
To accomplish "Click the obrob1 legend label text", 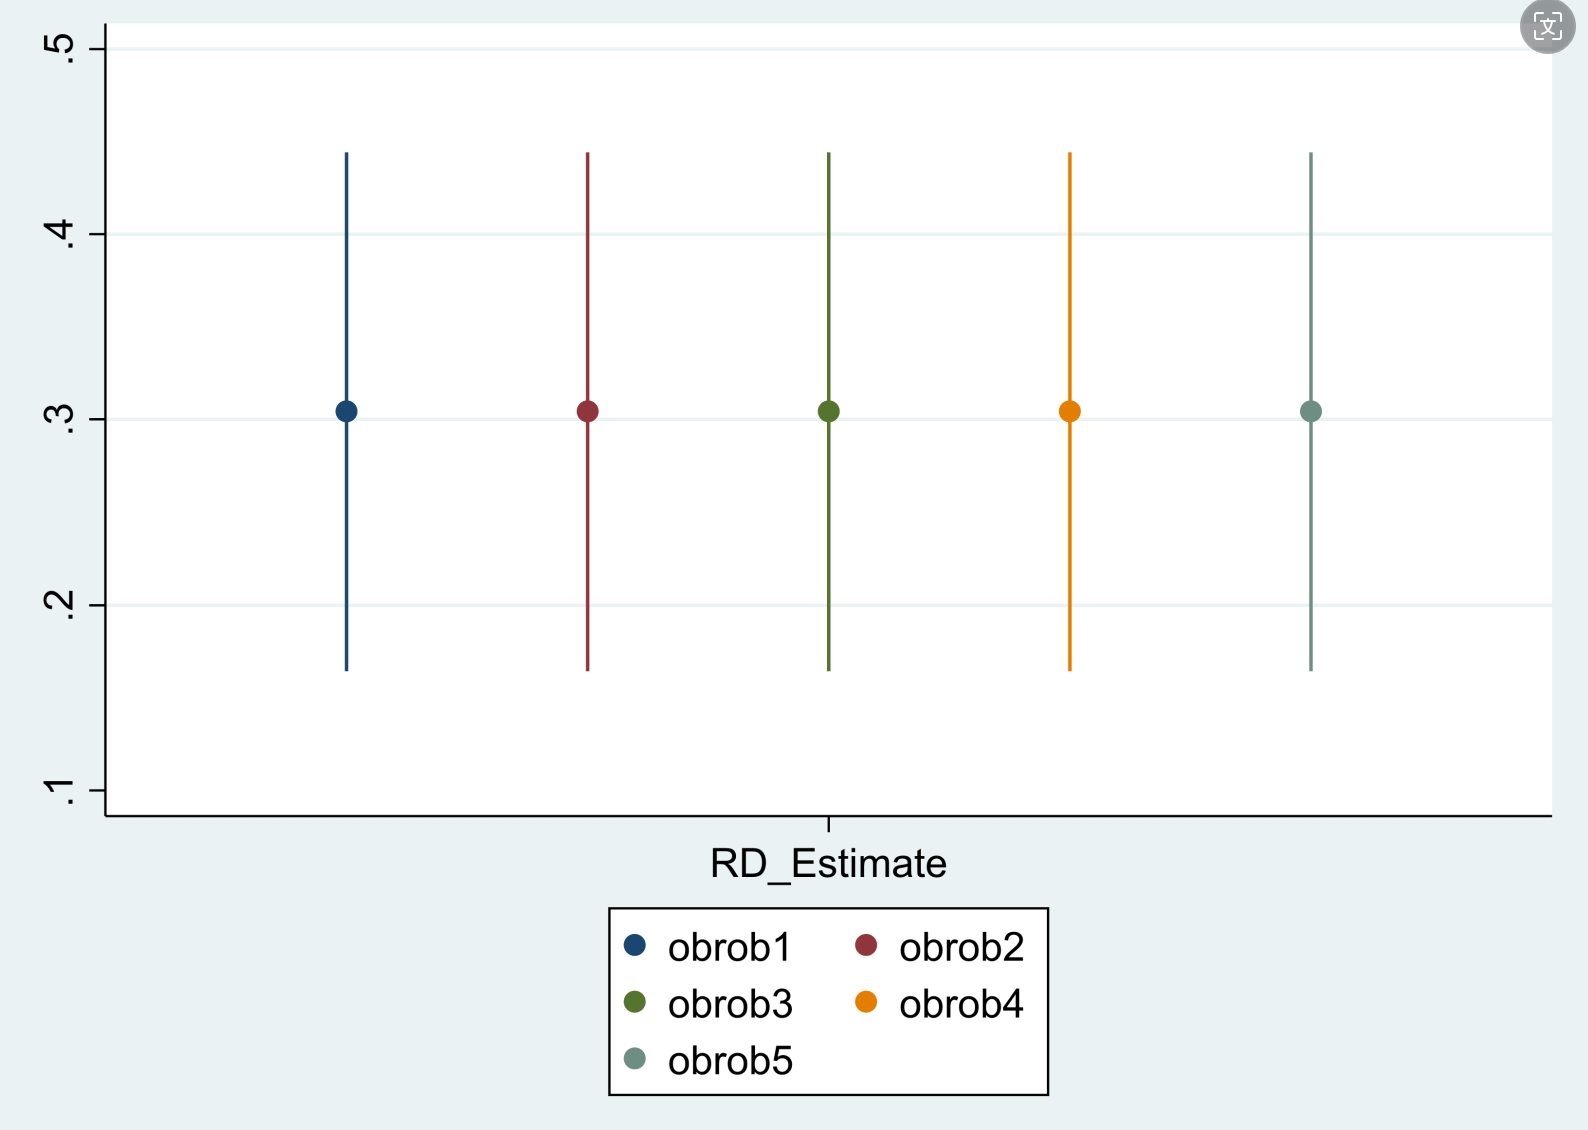I will coord(729,947).
